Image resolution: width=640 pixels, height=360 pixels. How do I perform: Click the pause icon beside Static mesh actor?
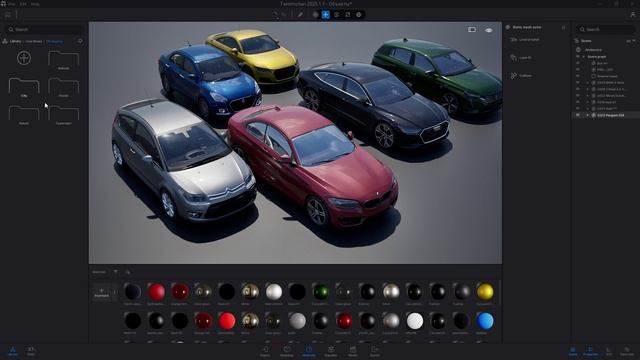pos(564,27)
